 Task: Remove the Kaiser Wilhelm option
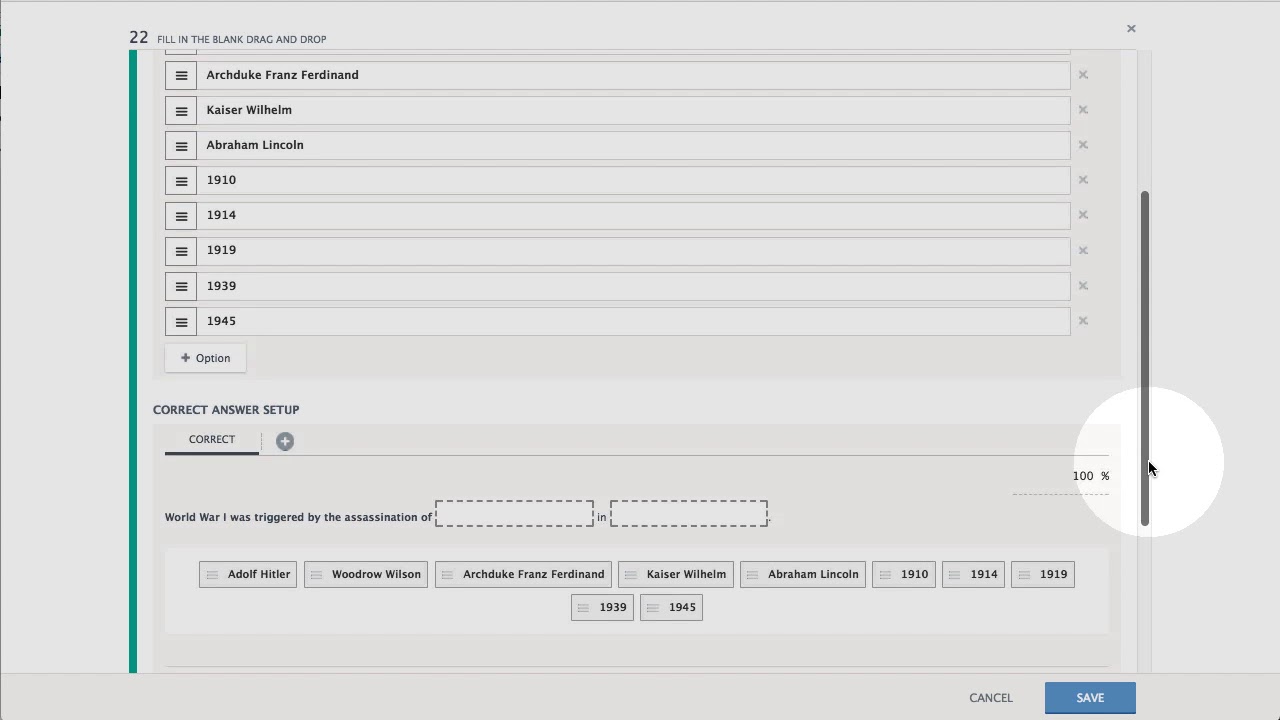[1083, 110]
